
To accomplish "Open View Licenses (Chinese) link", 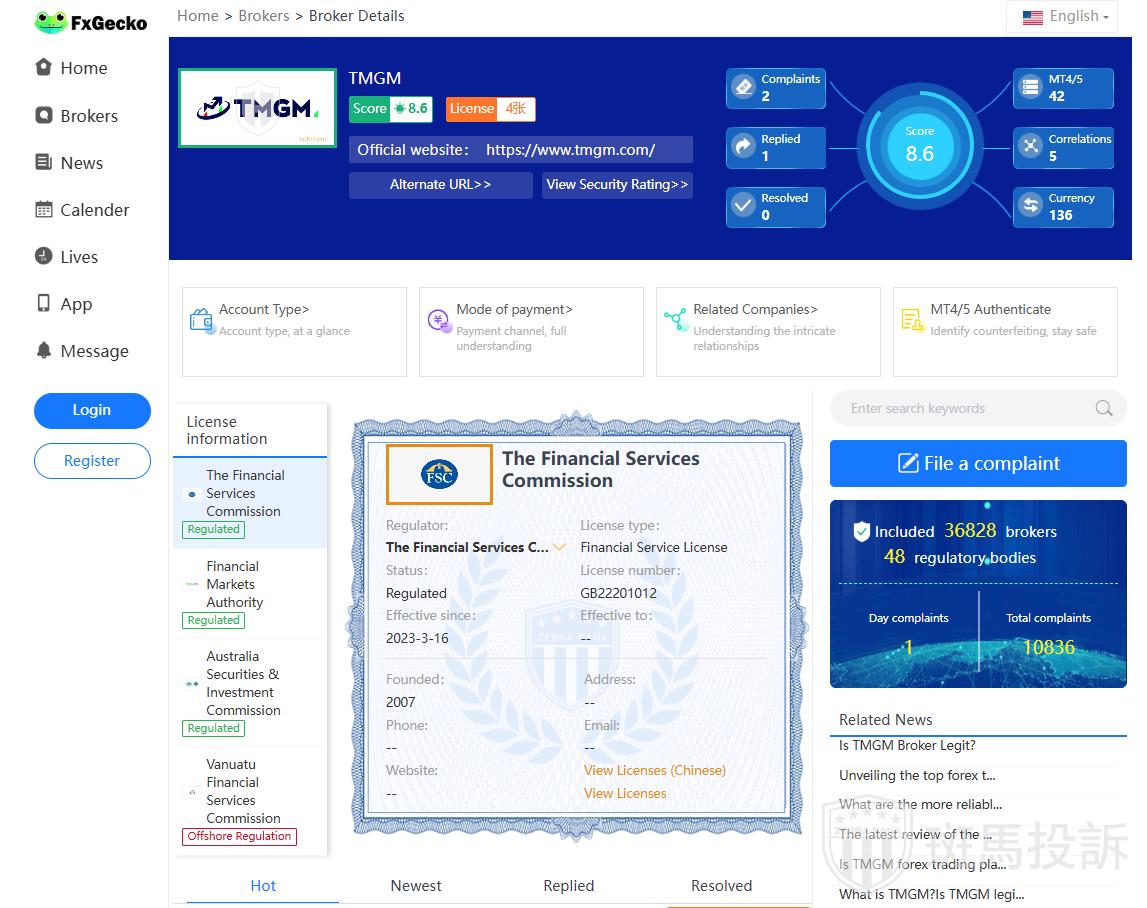I will (654, 770).
